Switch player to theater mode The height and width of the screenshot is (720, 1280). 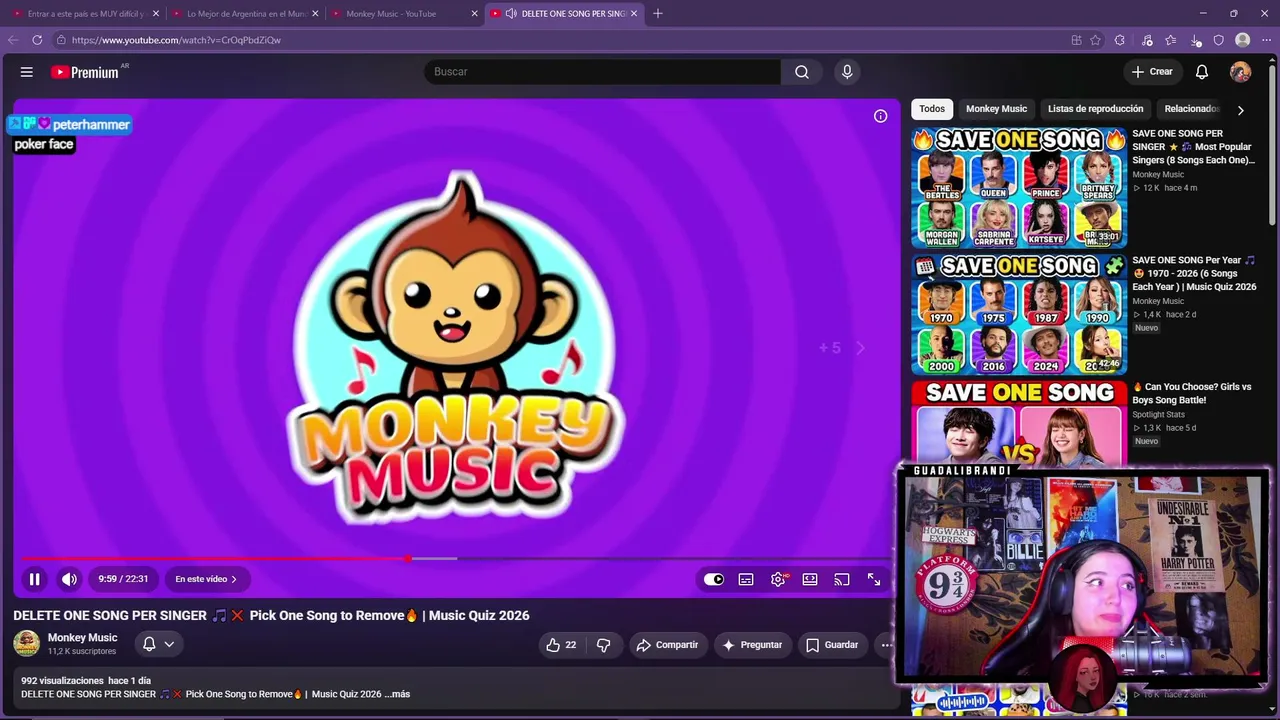810,579
